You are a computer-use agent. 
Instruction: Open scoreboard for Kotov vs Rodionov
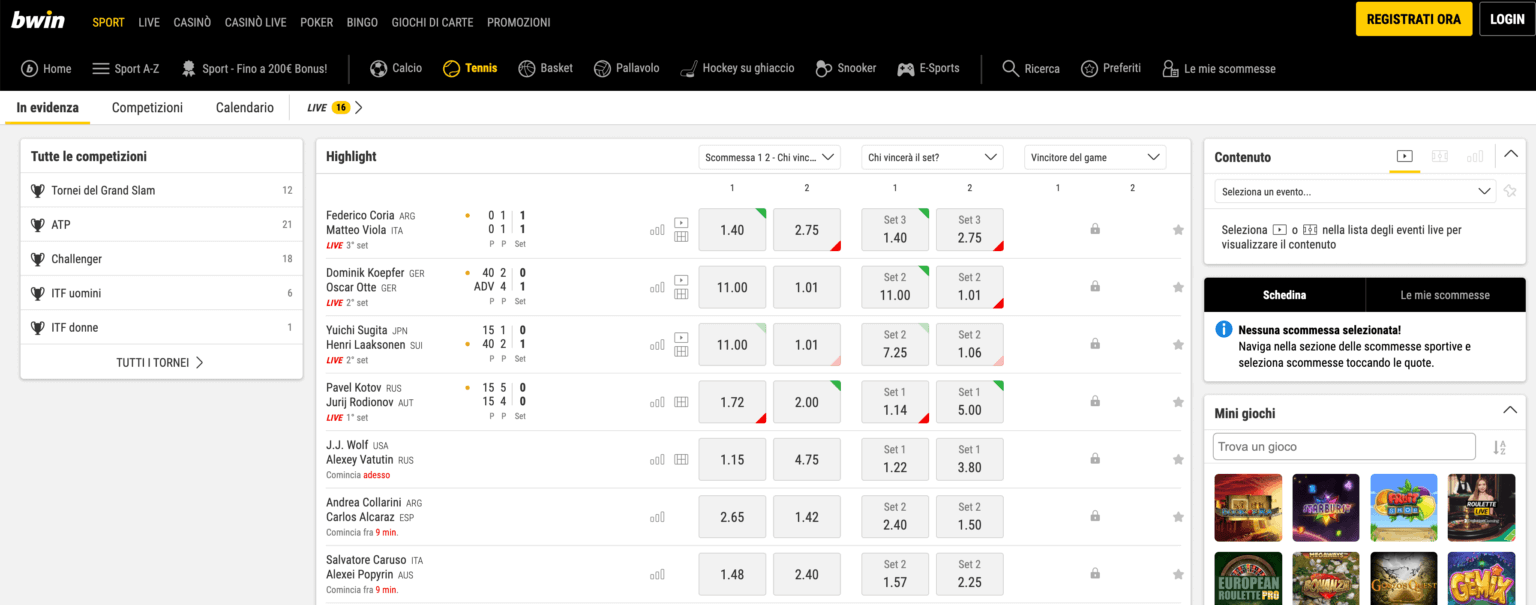[x=681, y=402]
